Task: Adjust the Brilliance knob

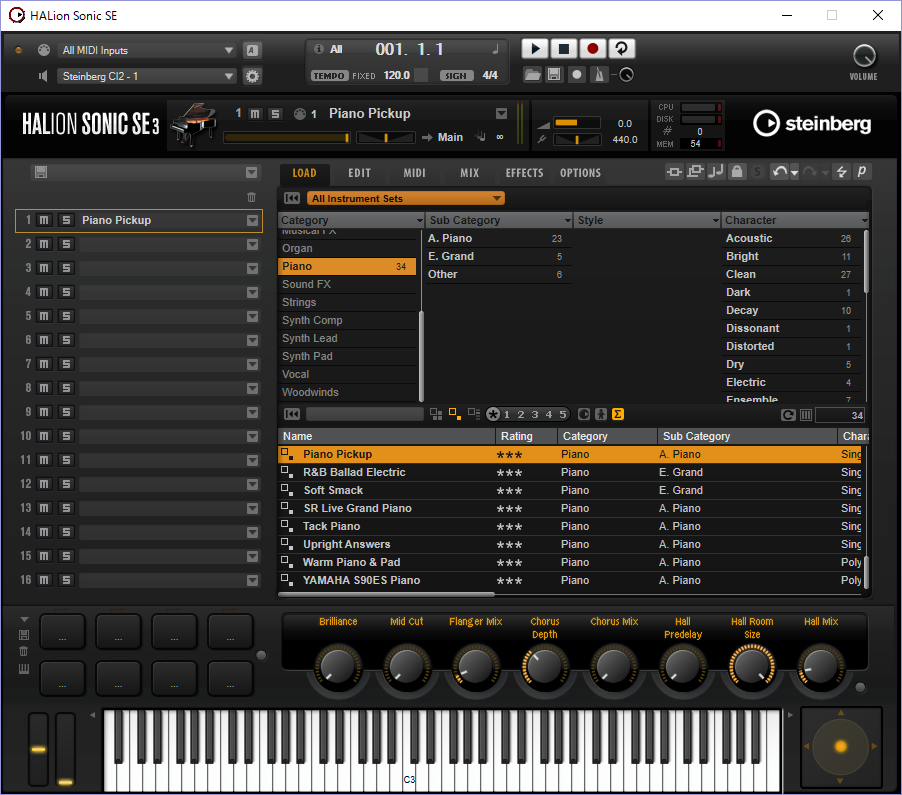Action: [337, 665]
